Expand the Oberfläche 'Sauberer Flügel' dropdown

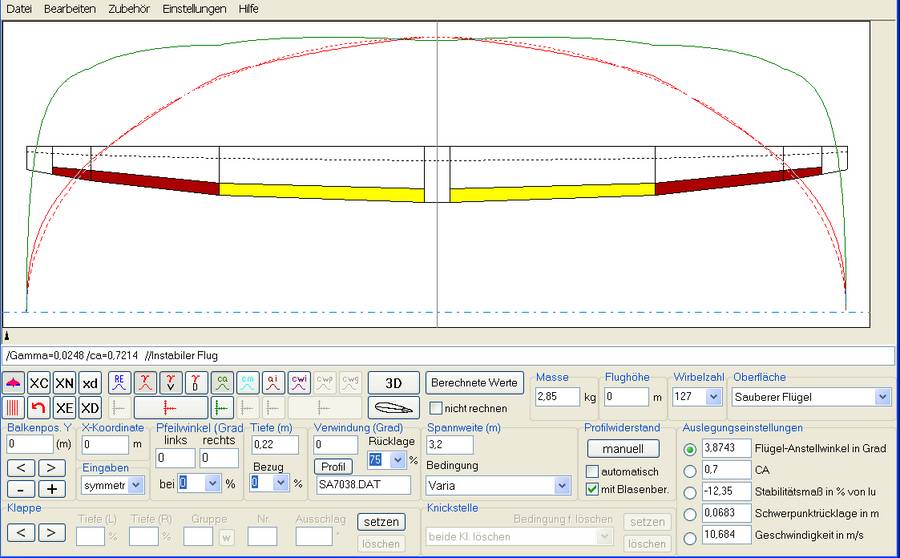pos(881,397)
